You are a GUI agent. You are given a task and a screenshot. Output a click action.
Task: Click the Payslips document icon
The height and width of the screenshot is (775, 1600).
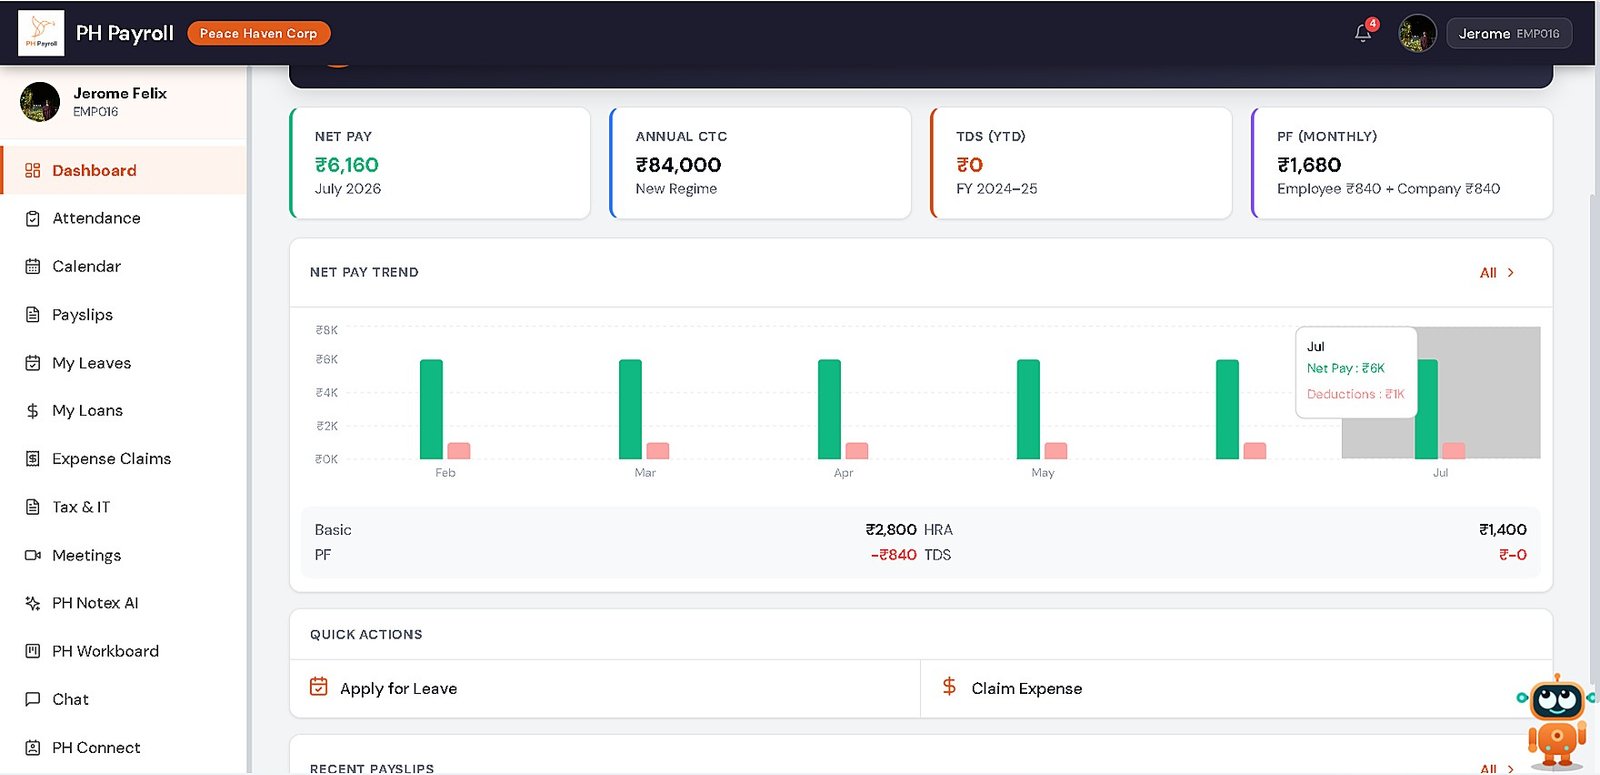33,314
